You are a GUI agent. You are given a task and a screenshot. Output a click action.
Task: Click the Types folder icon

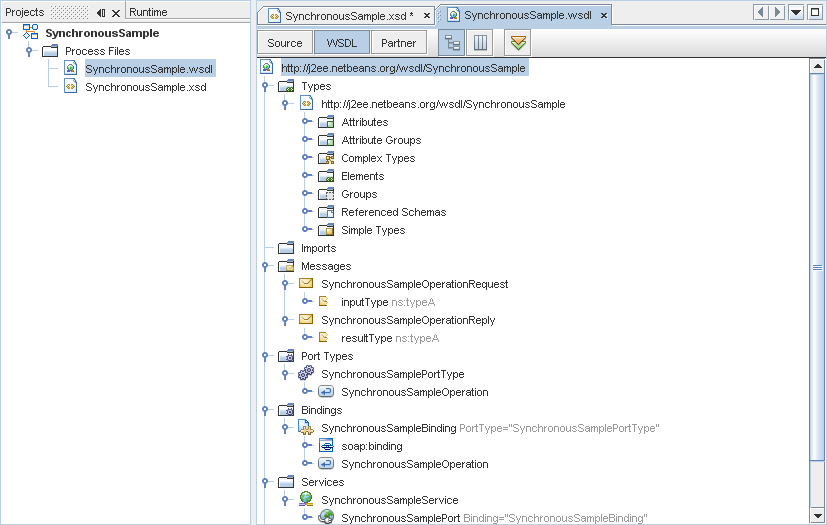pyautogui.click(x=286, y=86)
